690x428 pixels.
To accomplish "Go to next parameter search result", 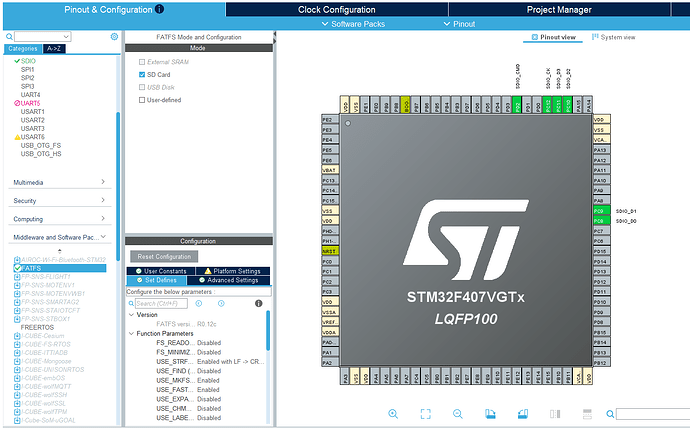I will (221, 304).
